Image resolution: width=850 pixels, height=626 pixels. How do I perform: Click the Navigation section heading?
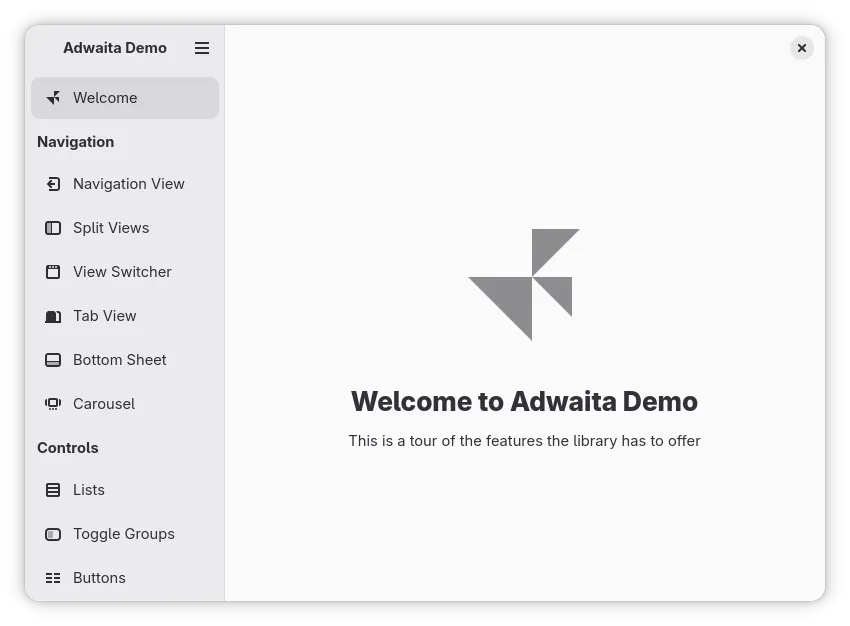76,142
